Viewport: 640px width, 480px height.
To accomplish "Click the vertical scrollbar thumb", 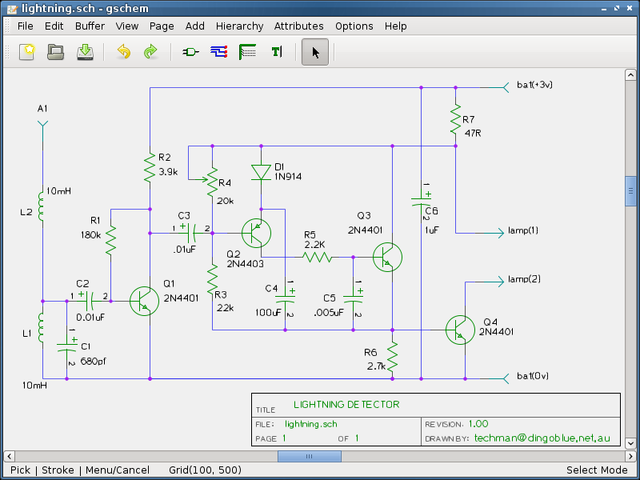I will [631, 189].
